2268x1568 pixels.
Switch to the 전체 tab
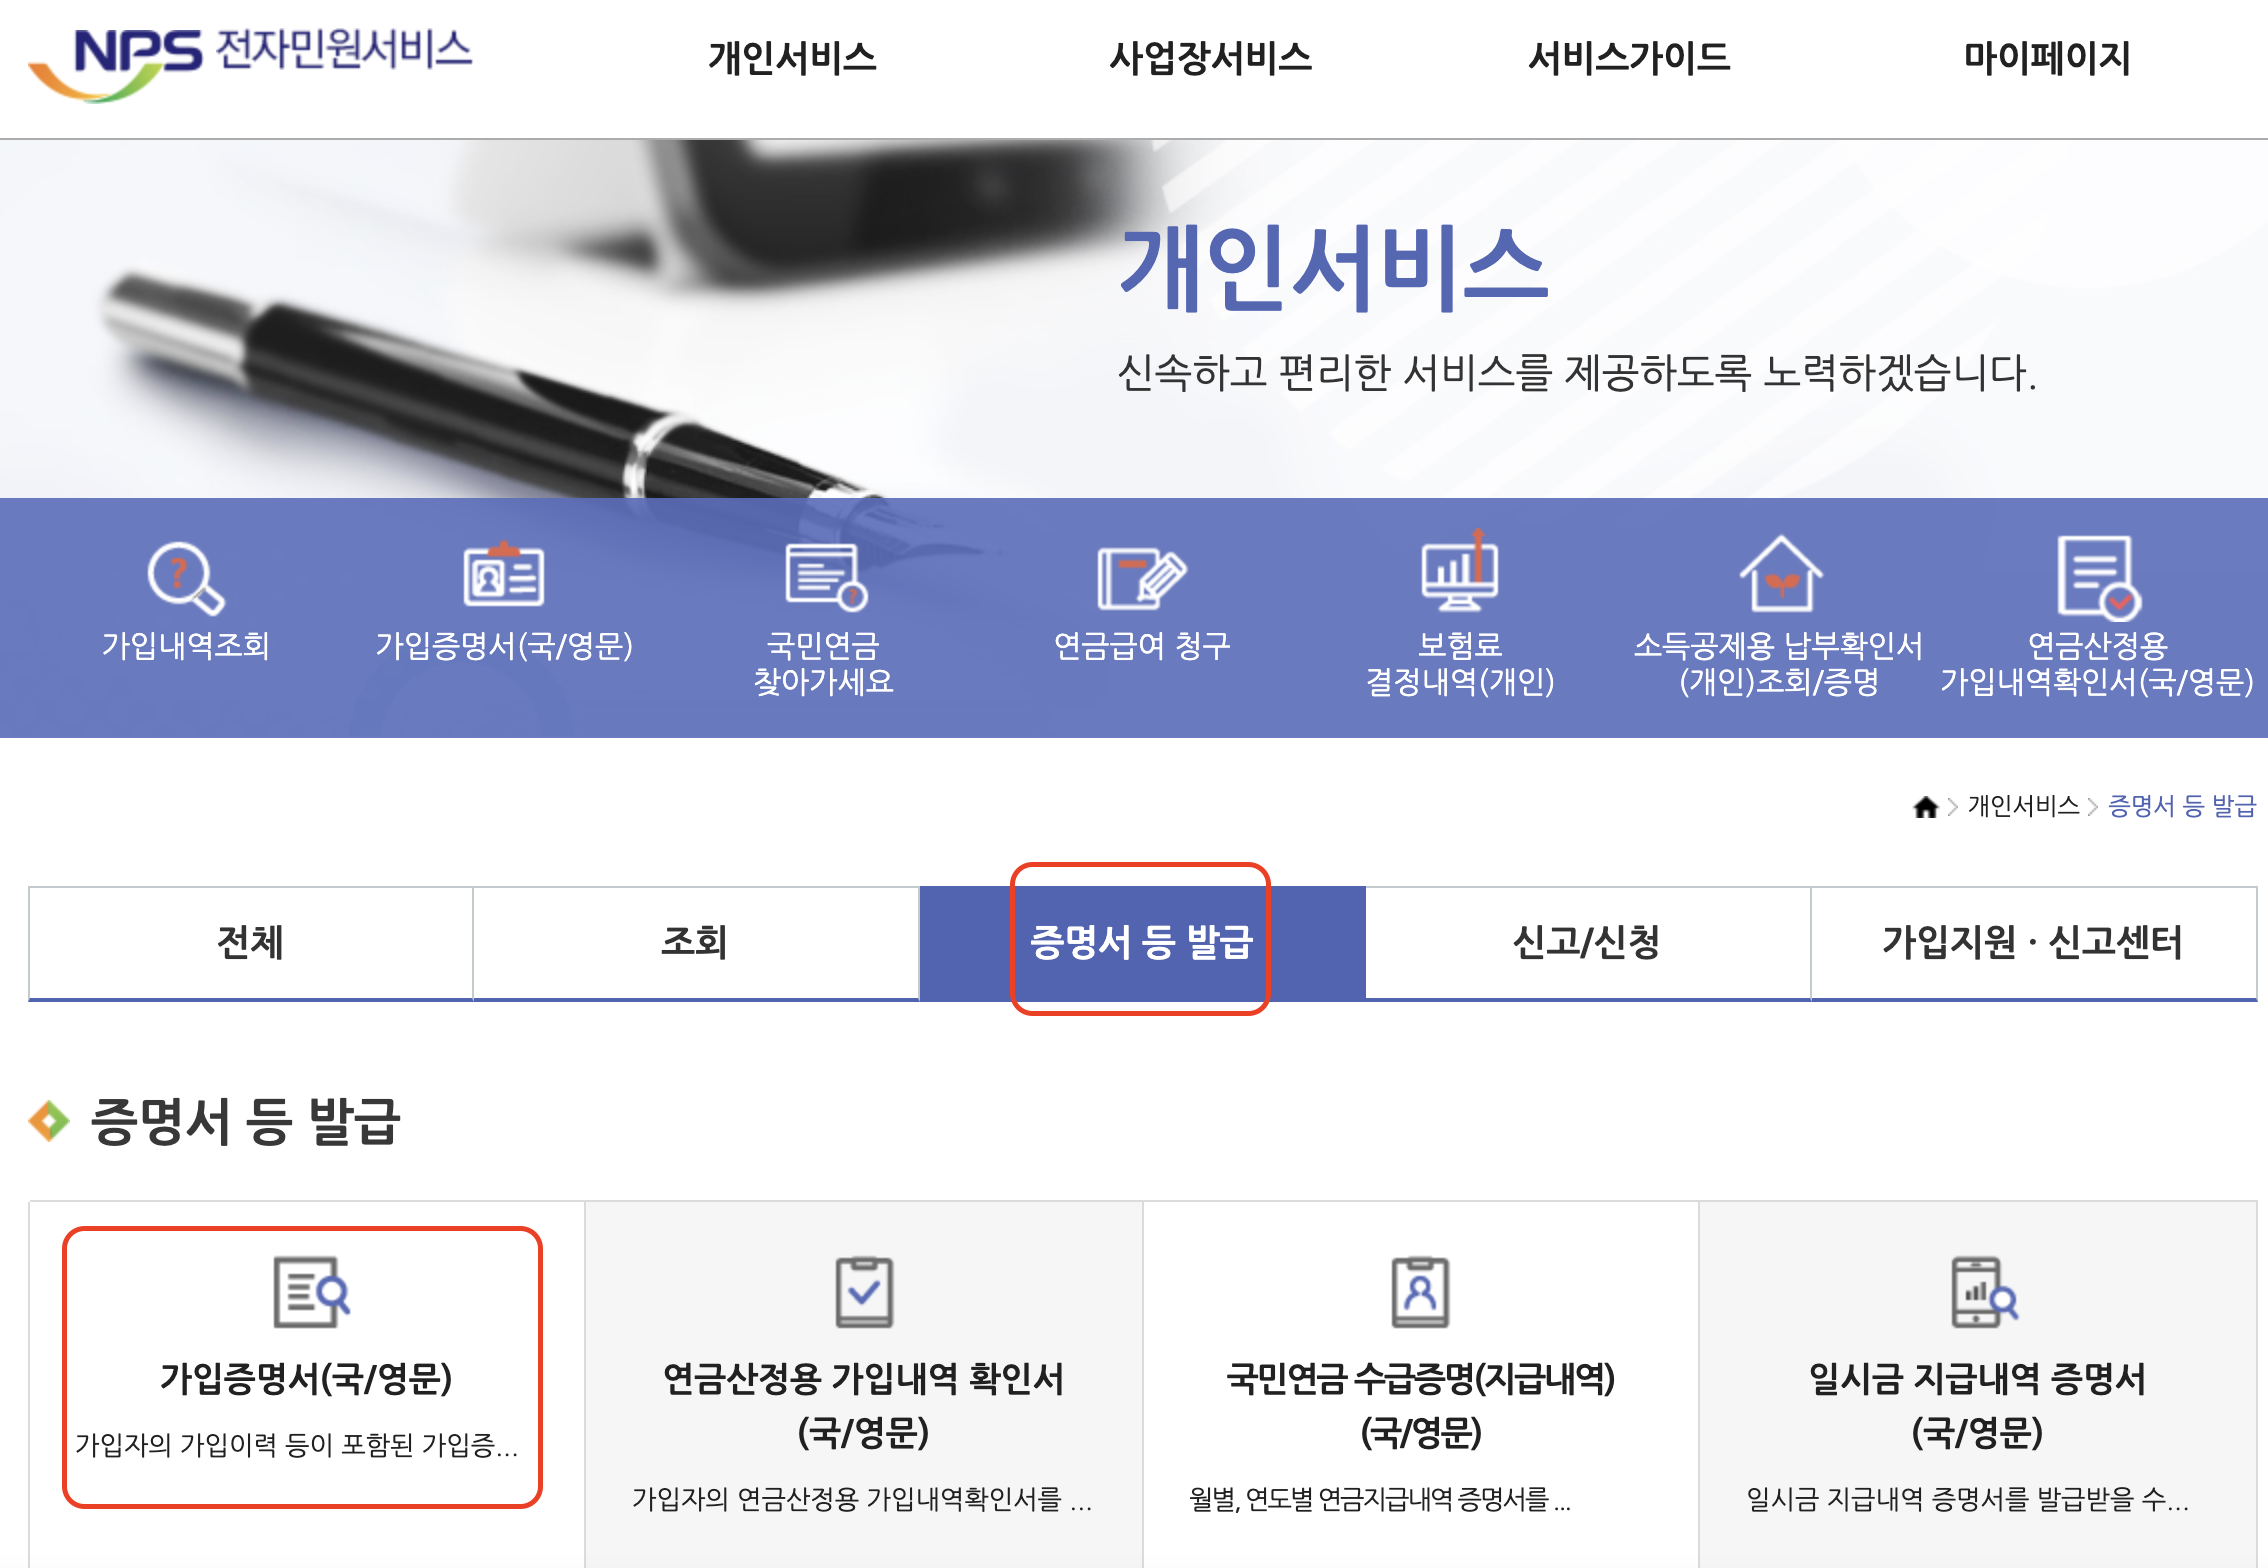(x=250, y=942)
